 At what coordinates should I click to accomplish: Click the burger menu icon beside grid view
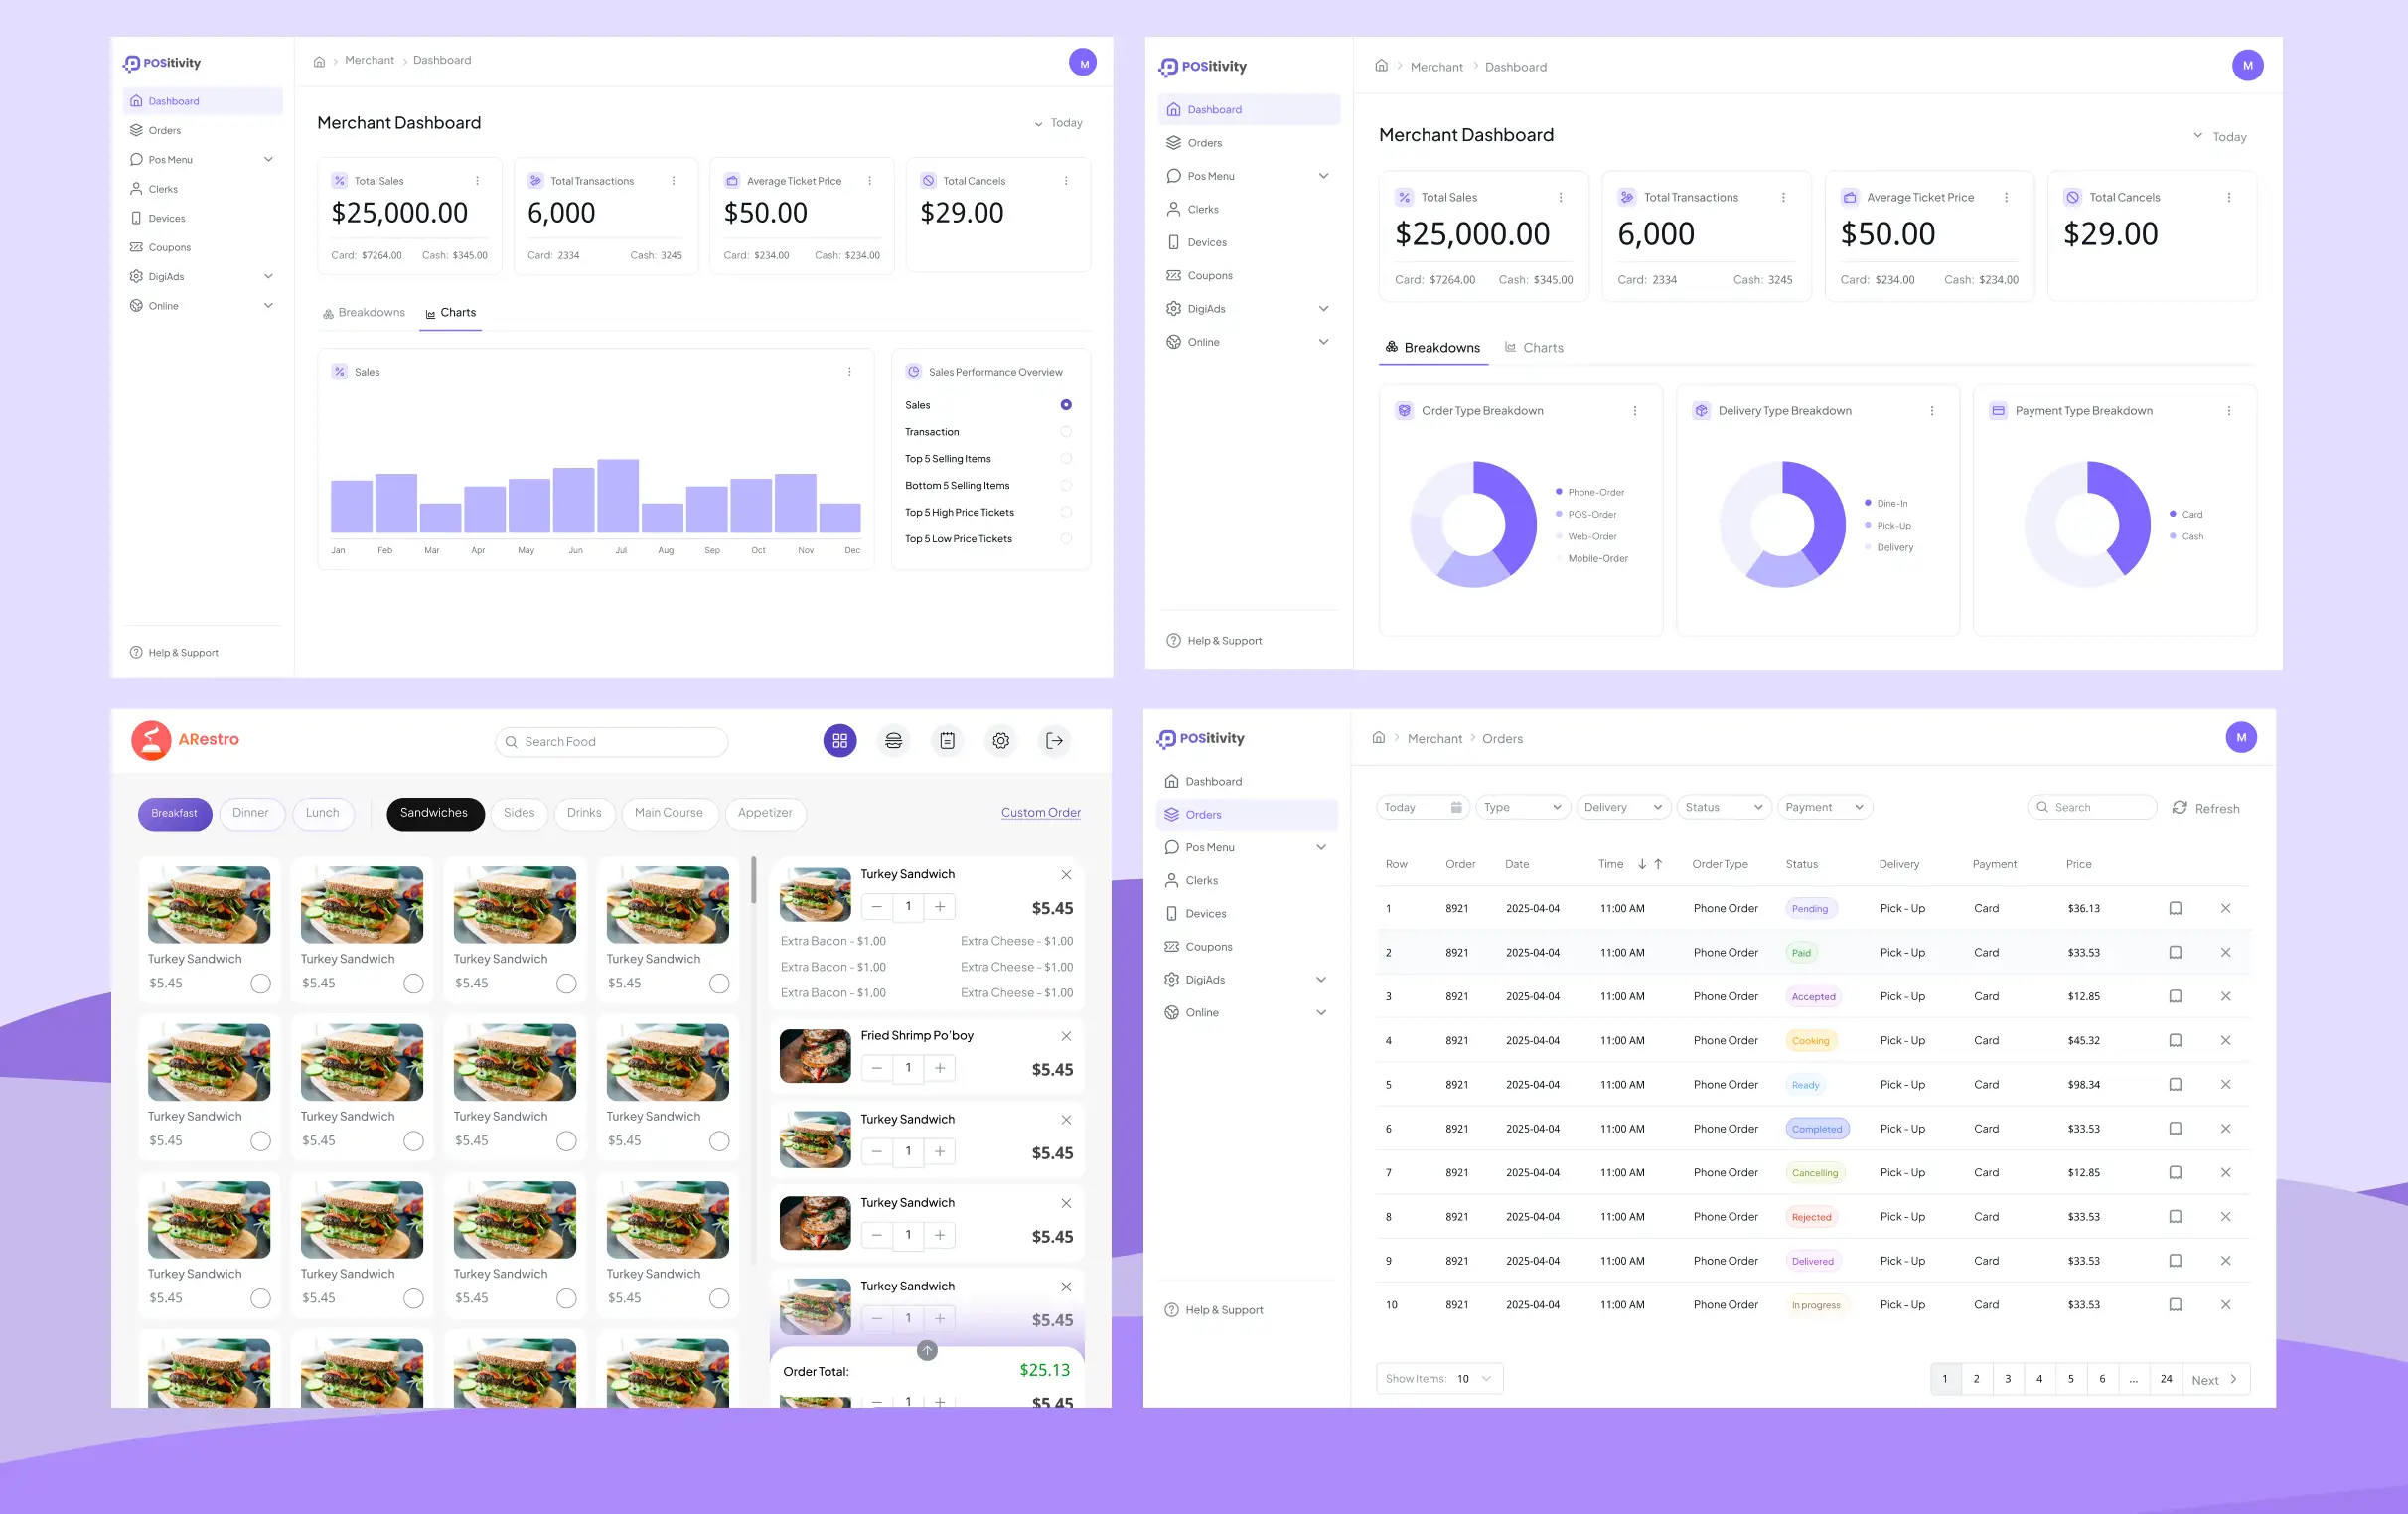click(893, 741)
